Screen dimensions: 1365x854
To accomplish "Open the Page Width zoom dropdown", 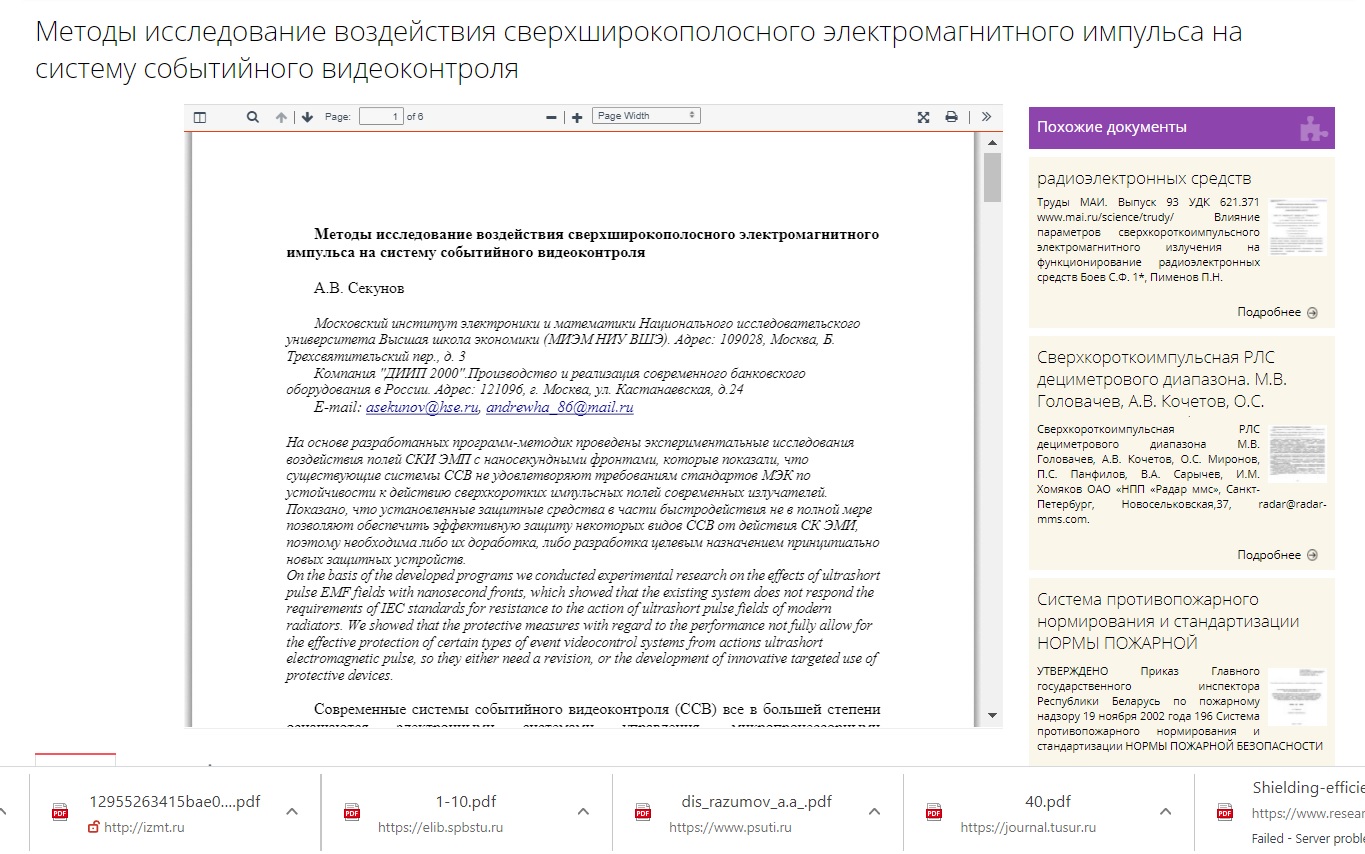I will (x=646, y=116).
